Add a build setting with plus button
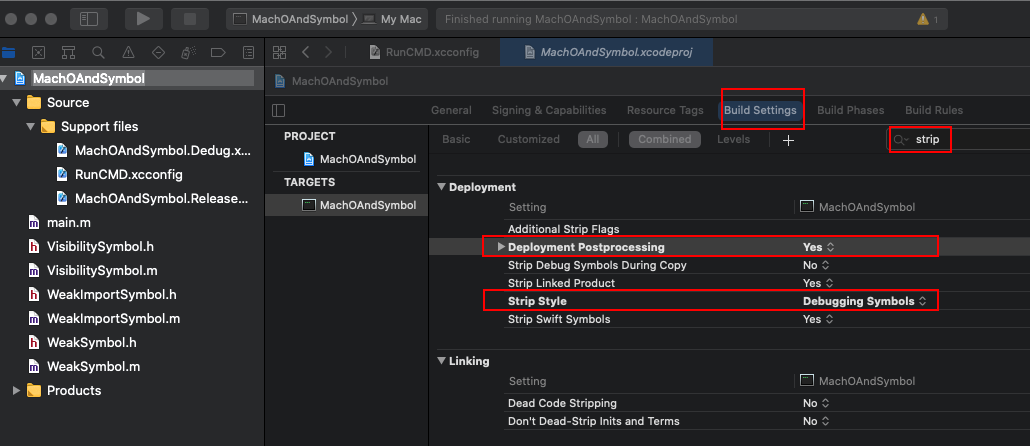The height and width of the screenshot is (446, 1030). [x=789, y=140]
